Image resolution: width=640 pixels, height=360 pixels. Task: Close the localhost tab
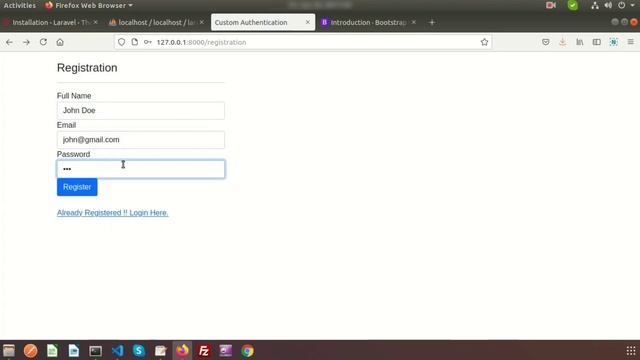(202, 22)
